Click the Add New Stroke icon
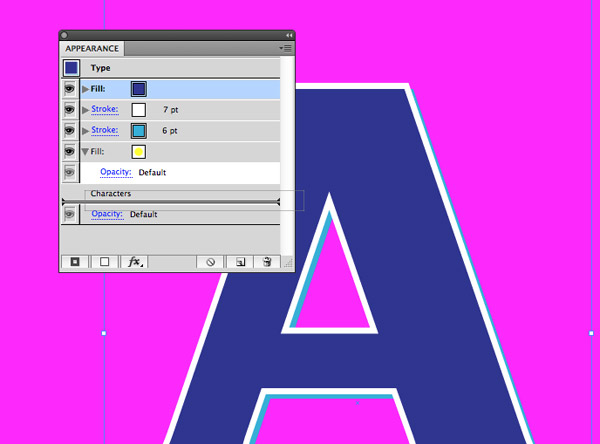 coord(75,262)
